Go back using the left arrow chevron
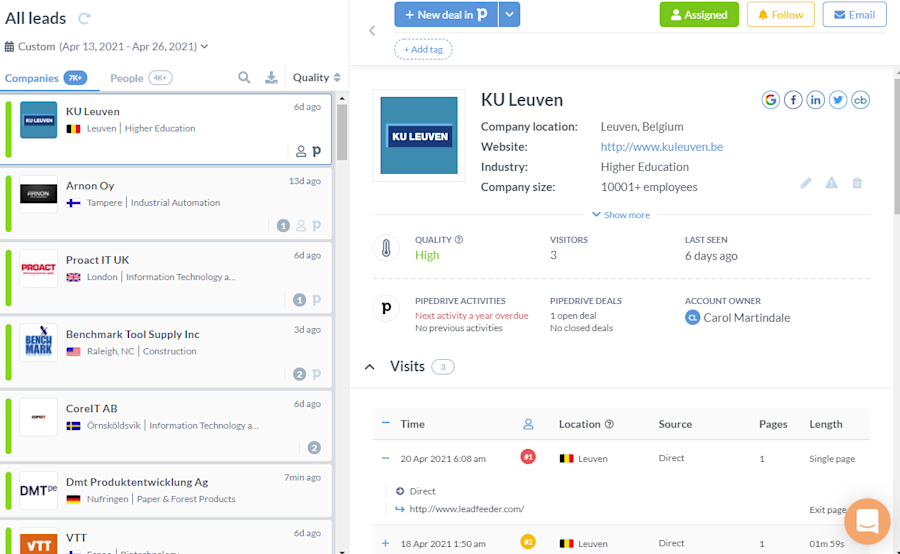900x554 pixels. tap(372, 30)
